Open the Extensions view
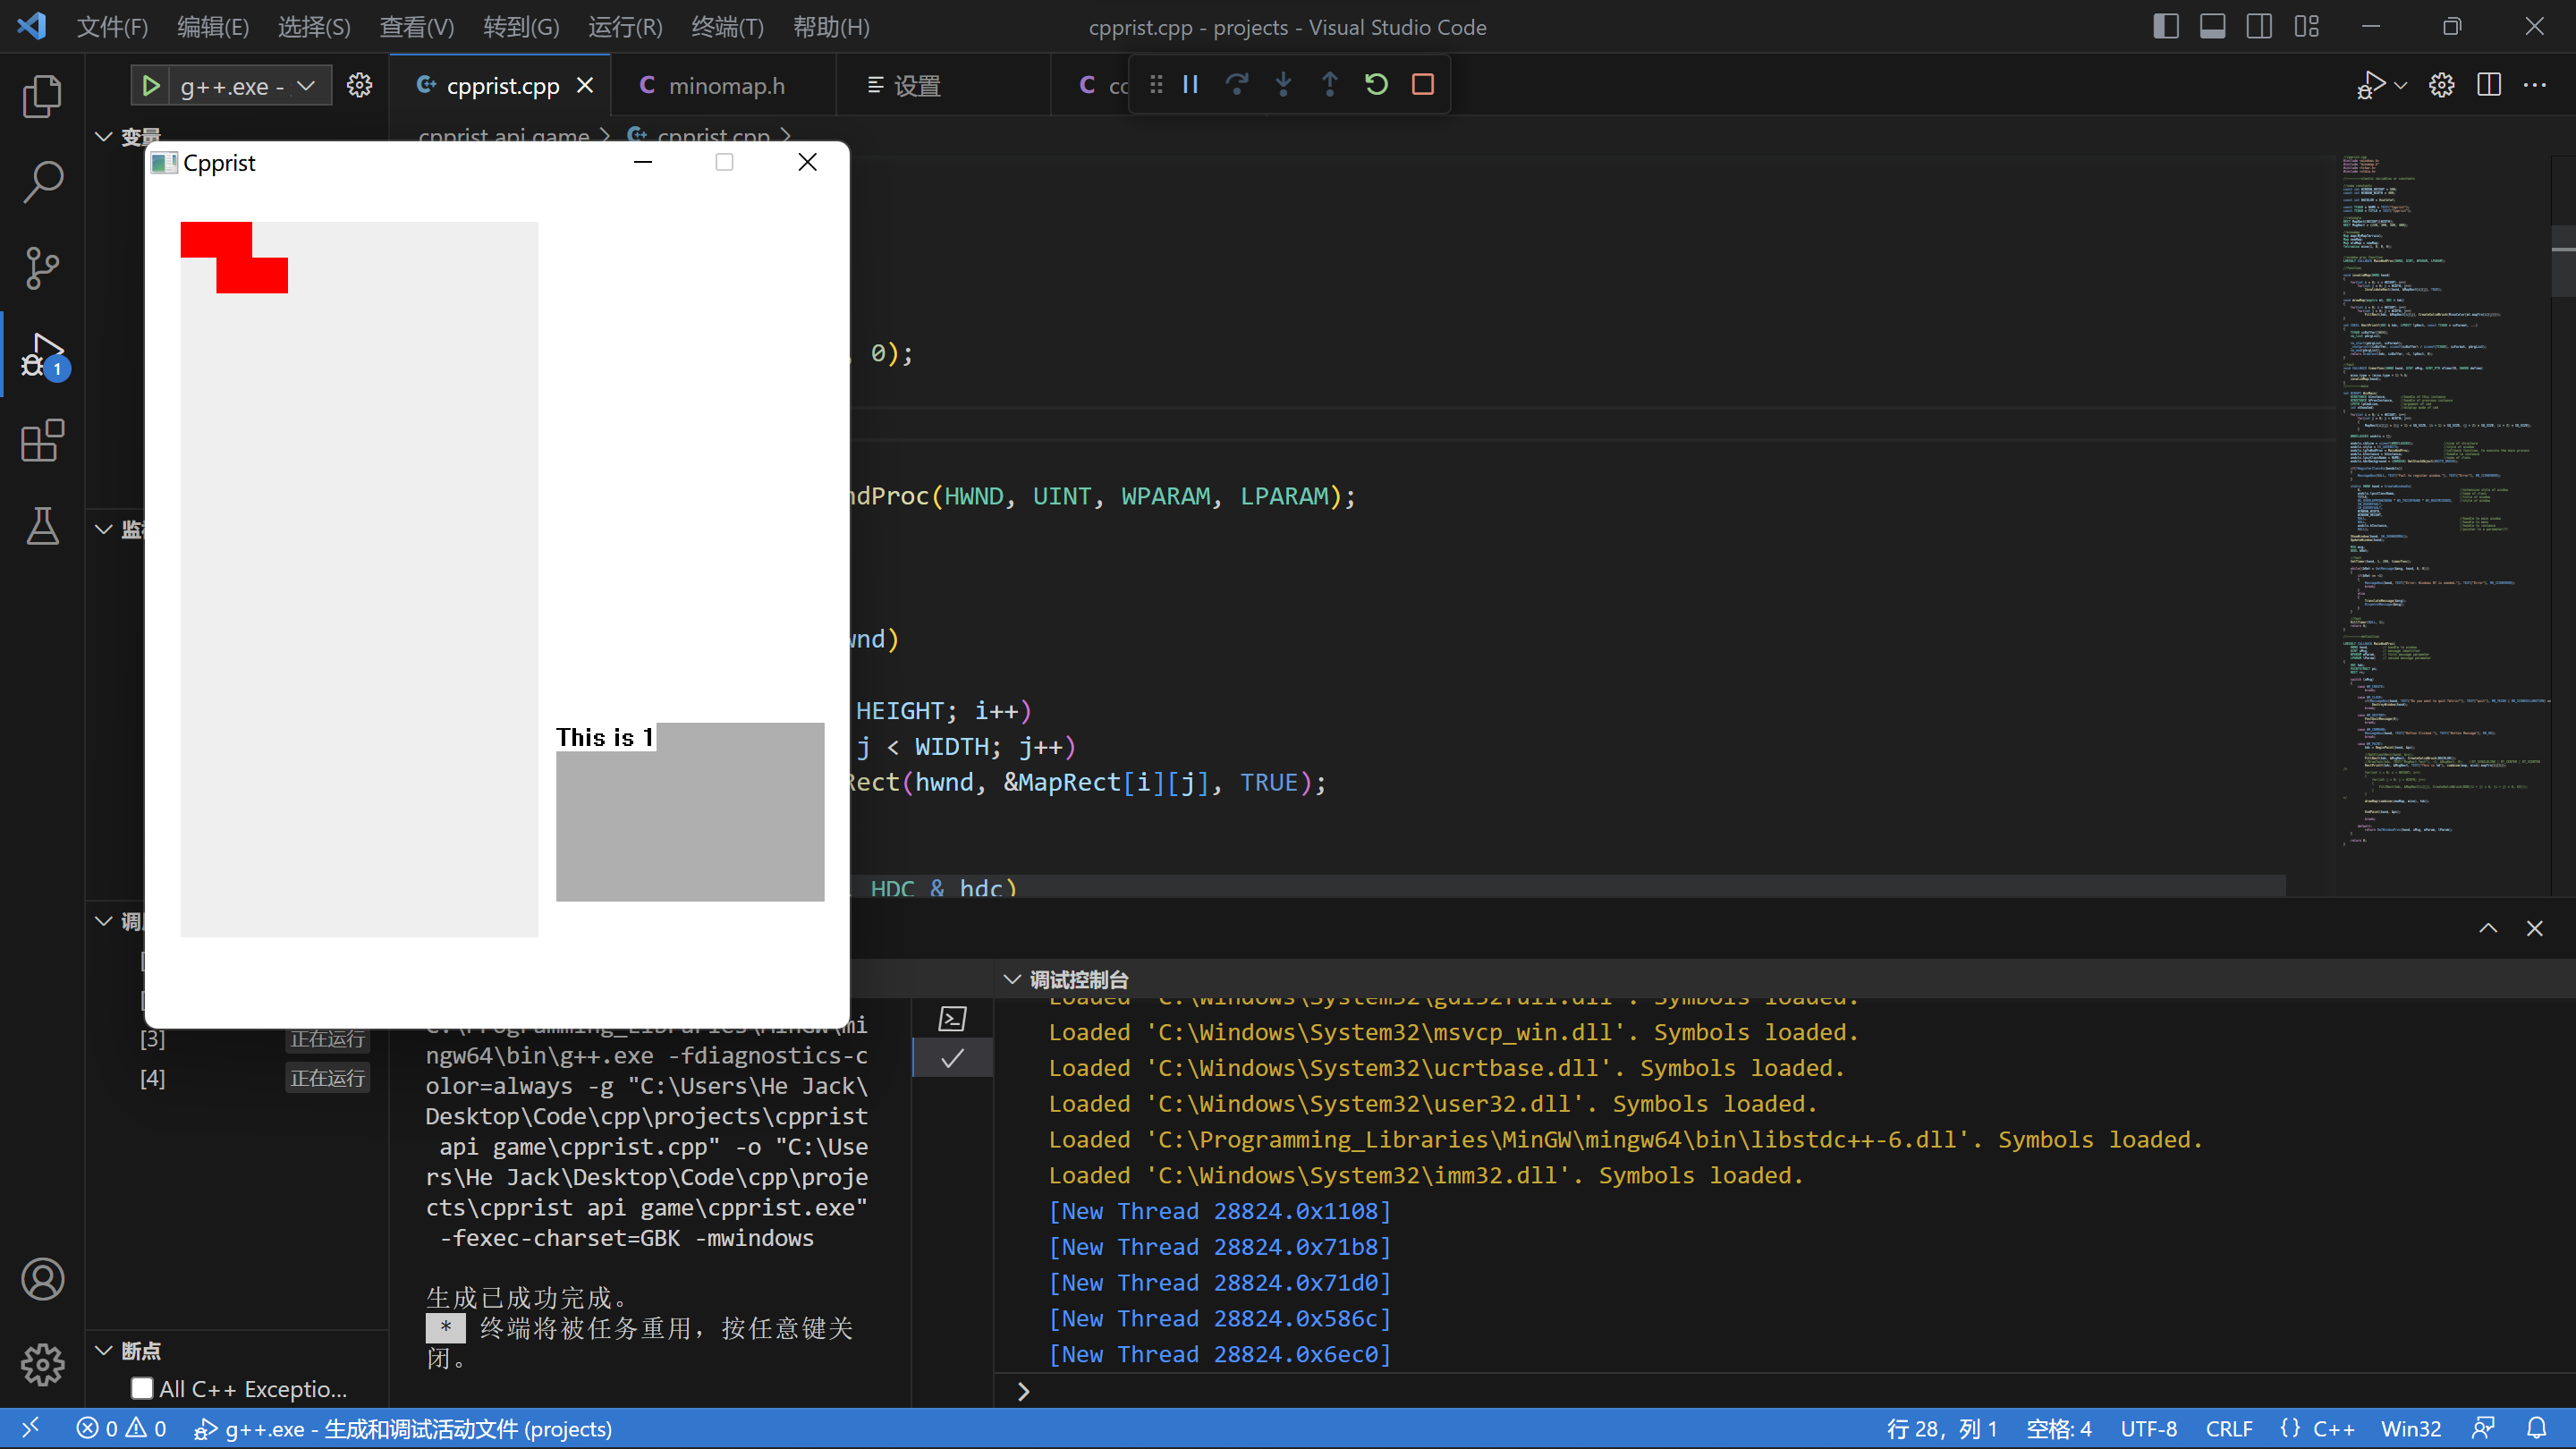The height and width of the screenshot is (1449, 2576). (42, 440)
